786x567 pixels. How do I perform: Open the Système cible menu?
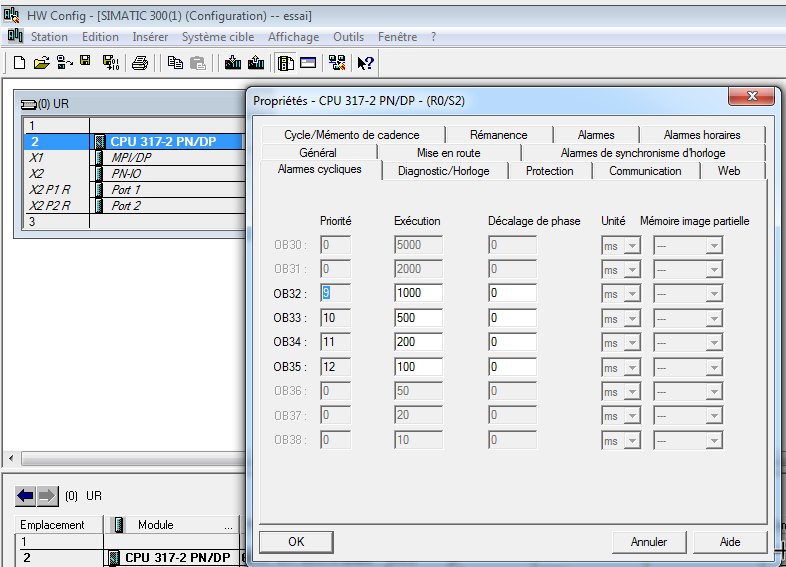click(217, 37)
